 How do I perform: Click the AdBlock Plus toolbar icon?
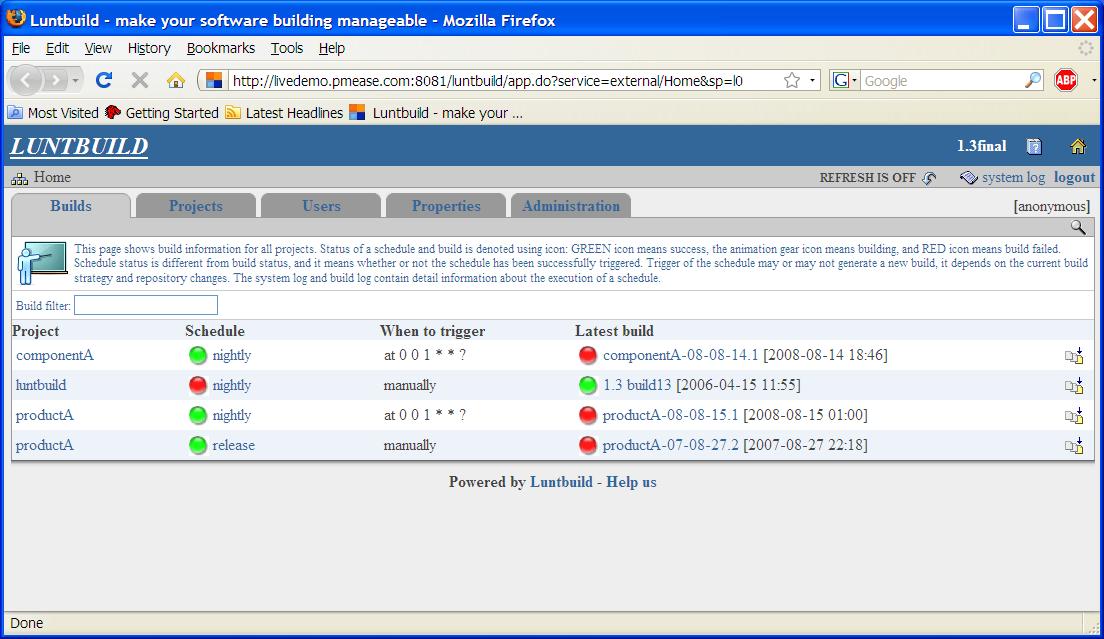[1066, 80]
